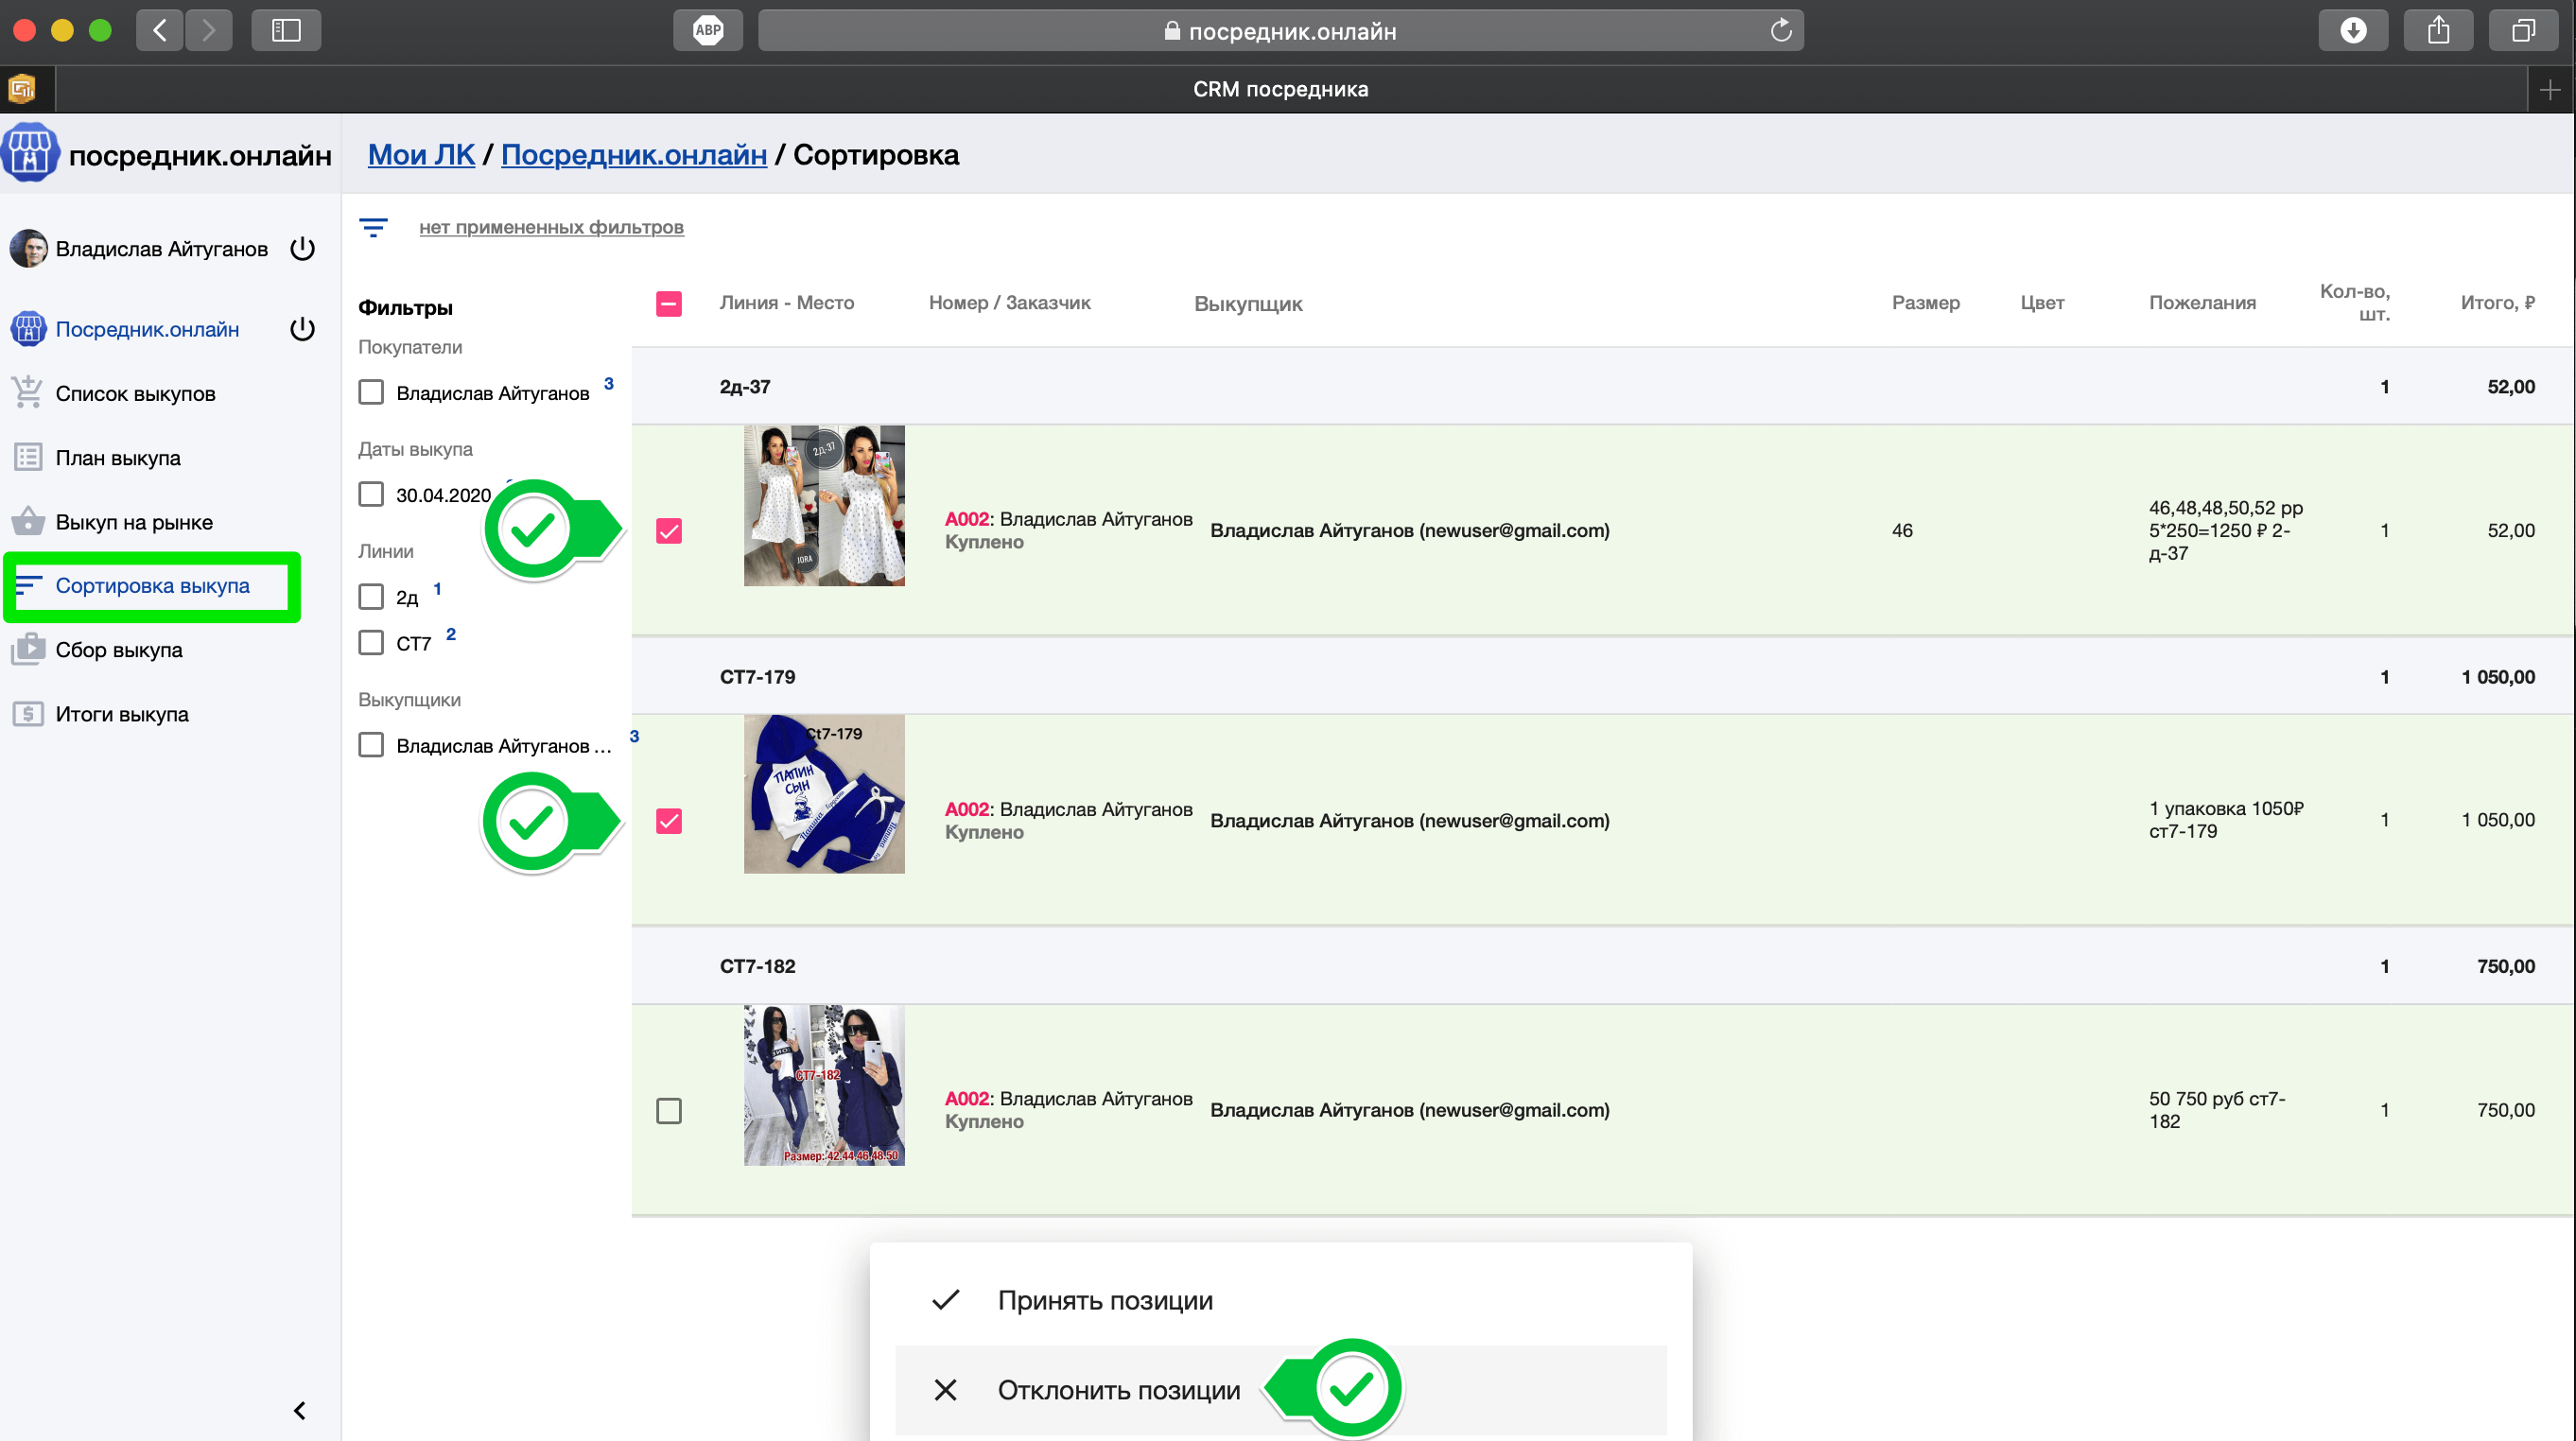Open План выкупа in the sidebar
The image size is (2576, 1441).
click(118, 458)
